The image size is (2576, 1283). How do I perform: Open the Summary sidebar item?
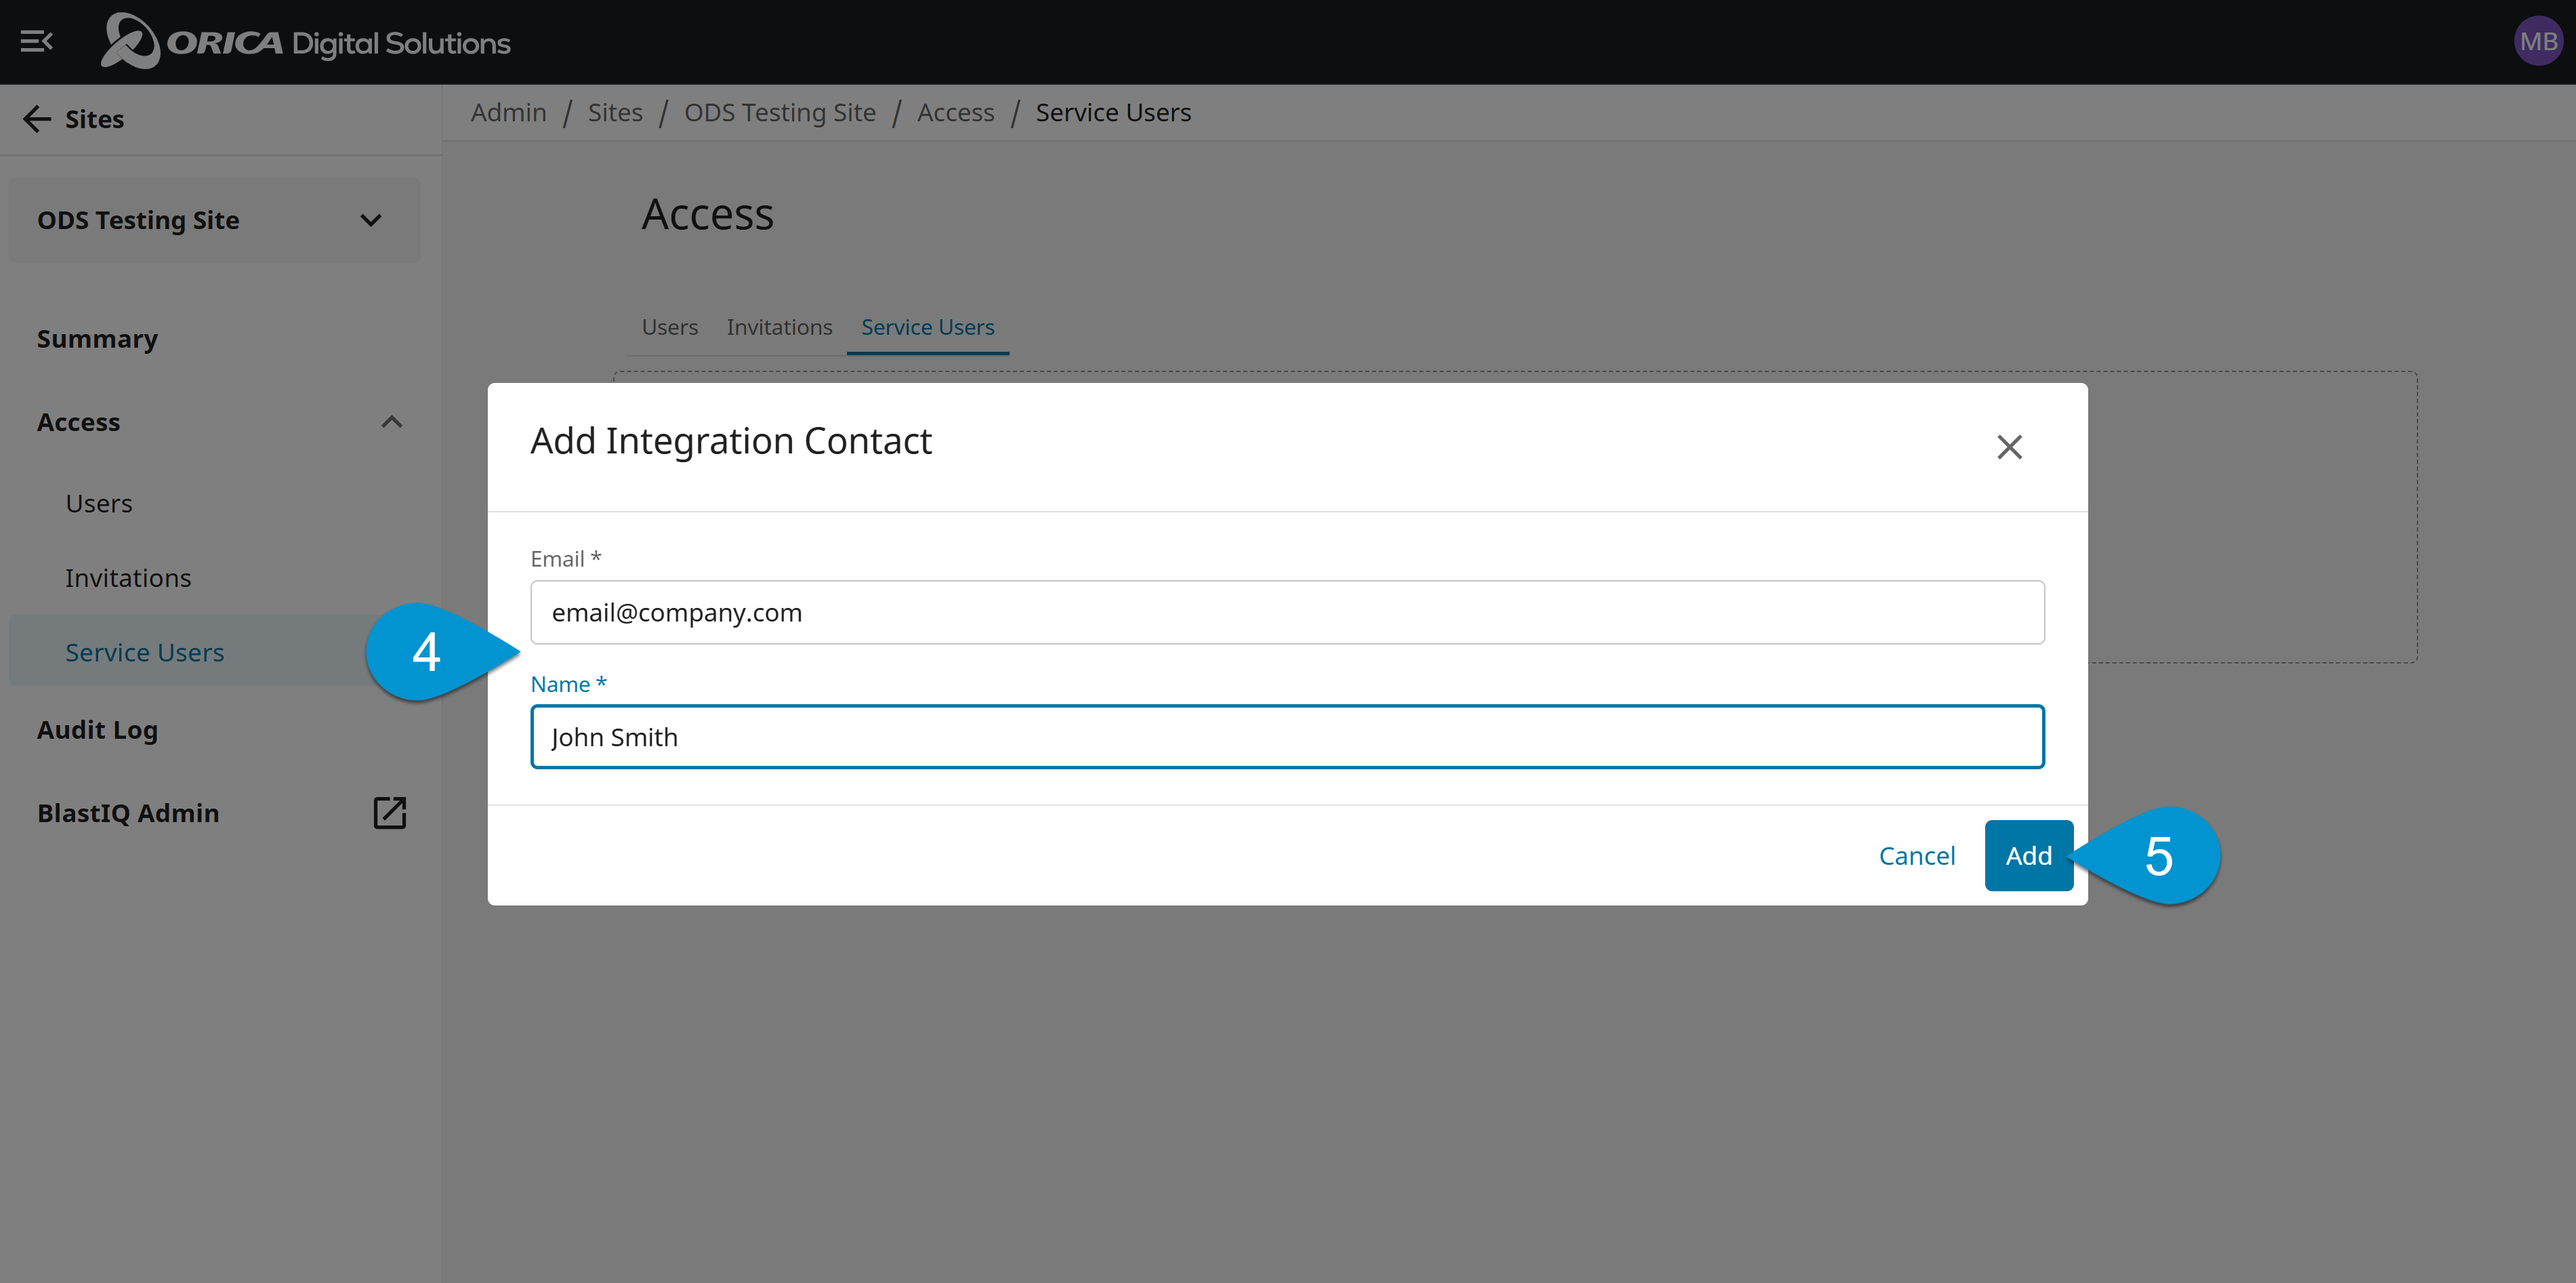point(97,339)
